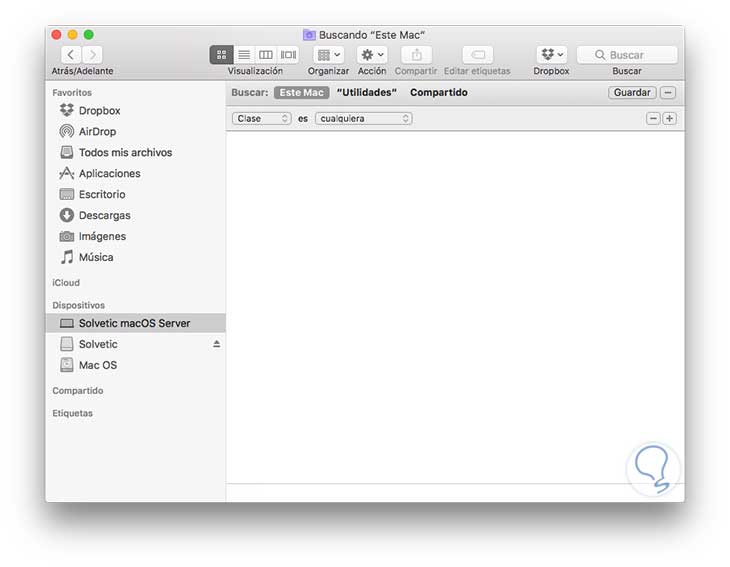Open Descargas in sidebar

pyautogui.click(x=135, y=216)
